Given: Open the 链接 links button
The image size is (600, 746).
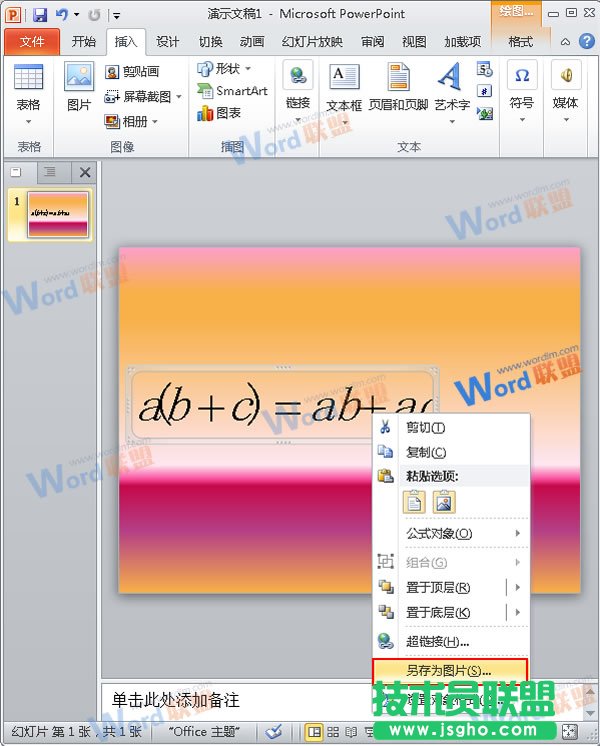Looking at the screenshot, I should point(298,91).
